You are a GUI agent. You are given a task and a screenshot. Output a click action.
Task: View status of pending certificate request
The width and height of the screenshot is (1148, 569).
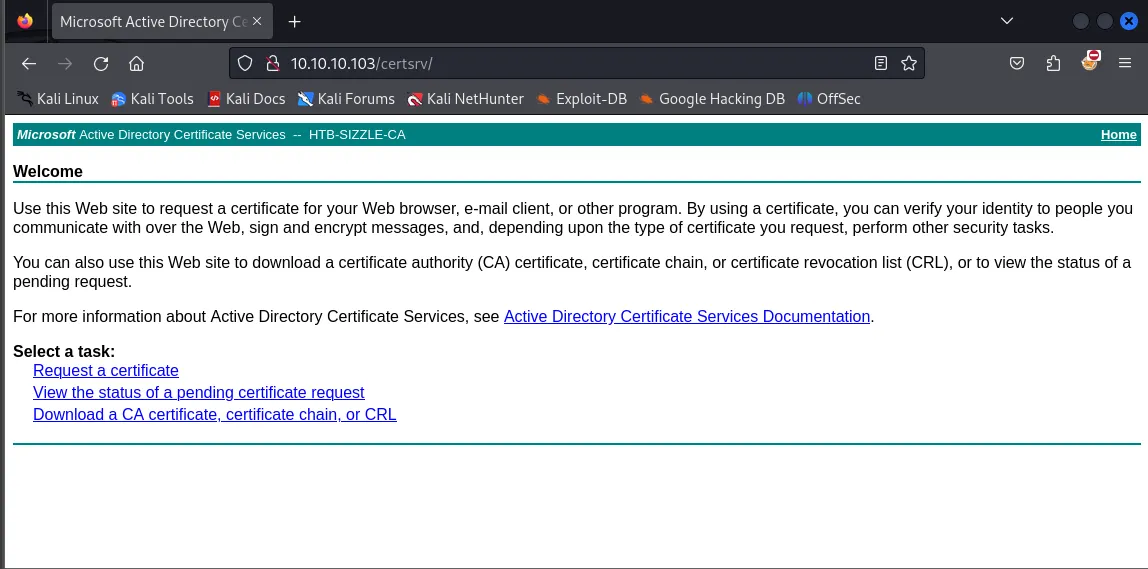pos(199,393)
